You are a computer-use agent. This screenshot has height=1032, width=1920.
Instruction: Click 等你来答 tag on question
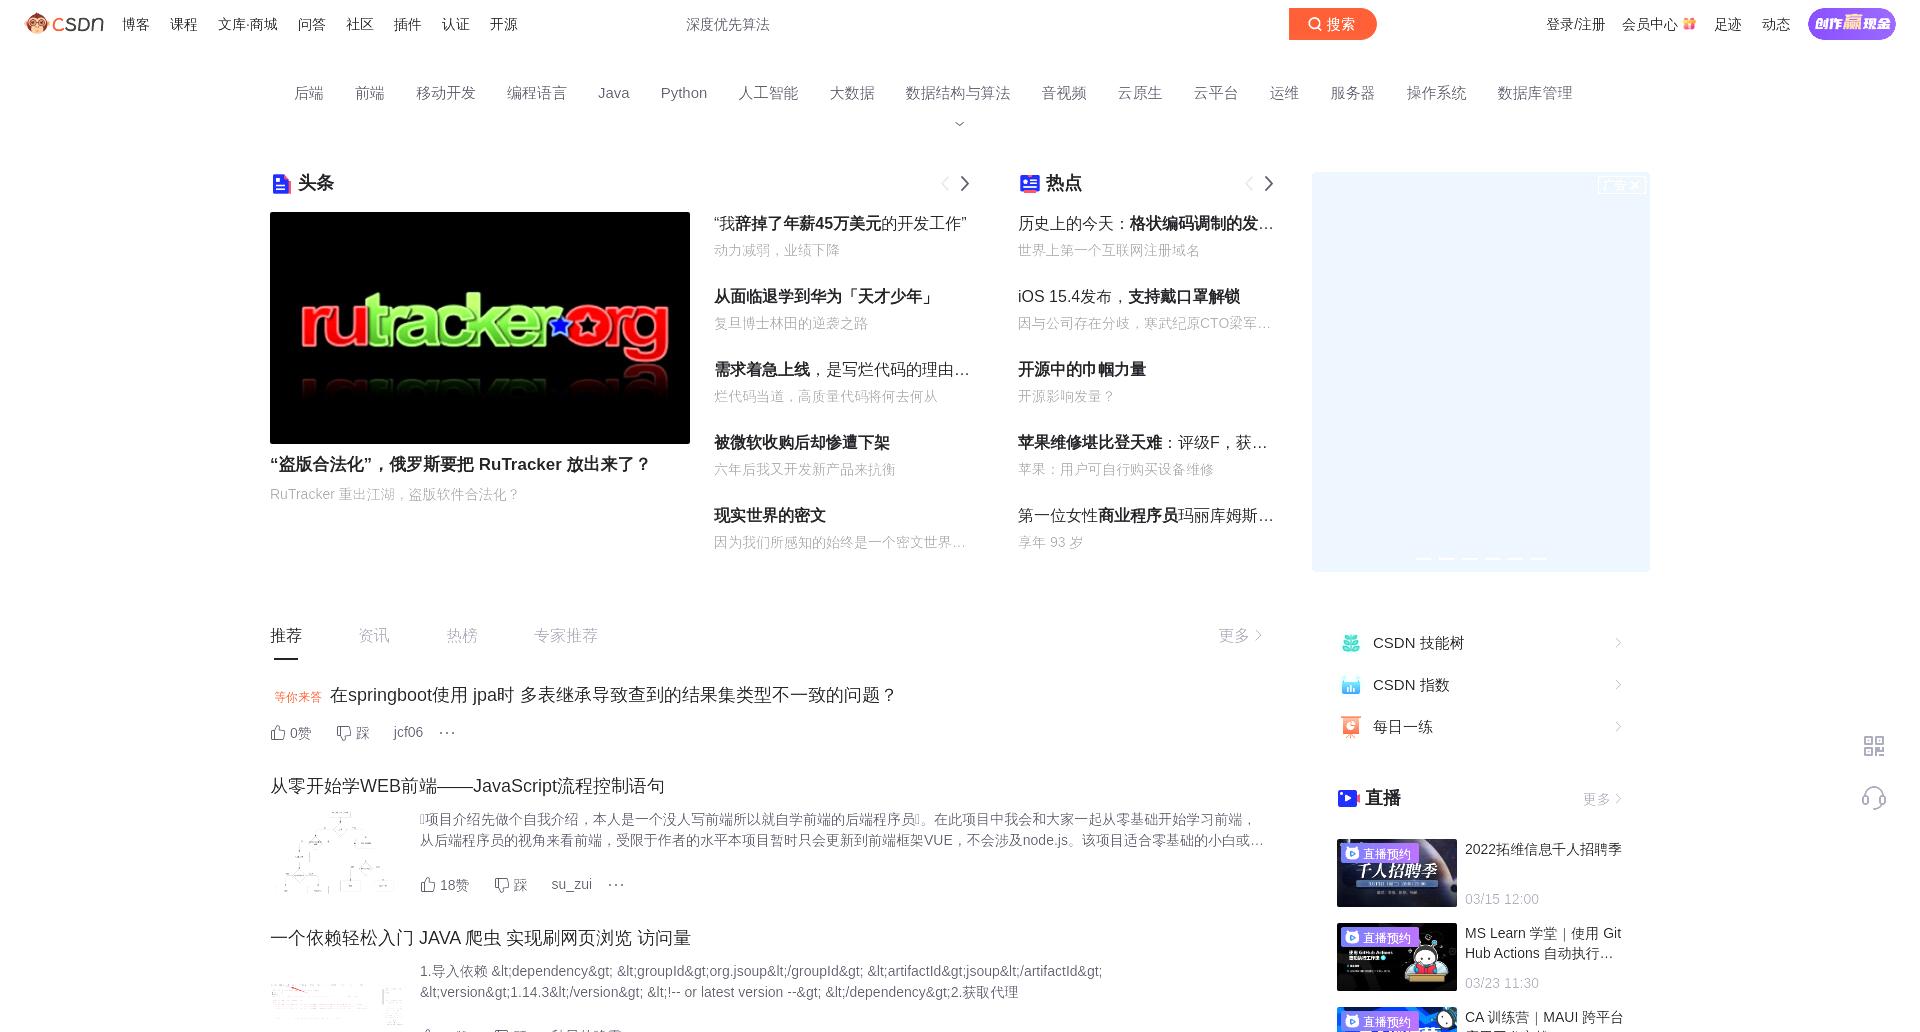[298, 697]
